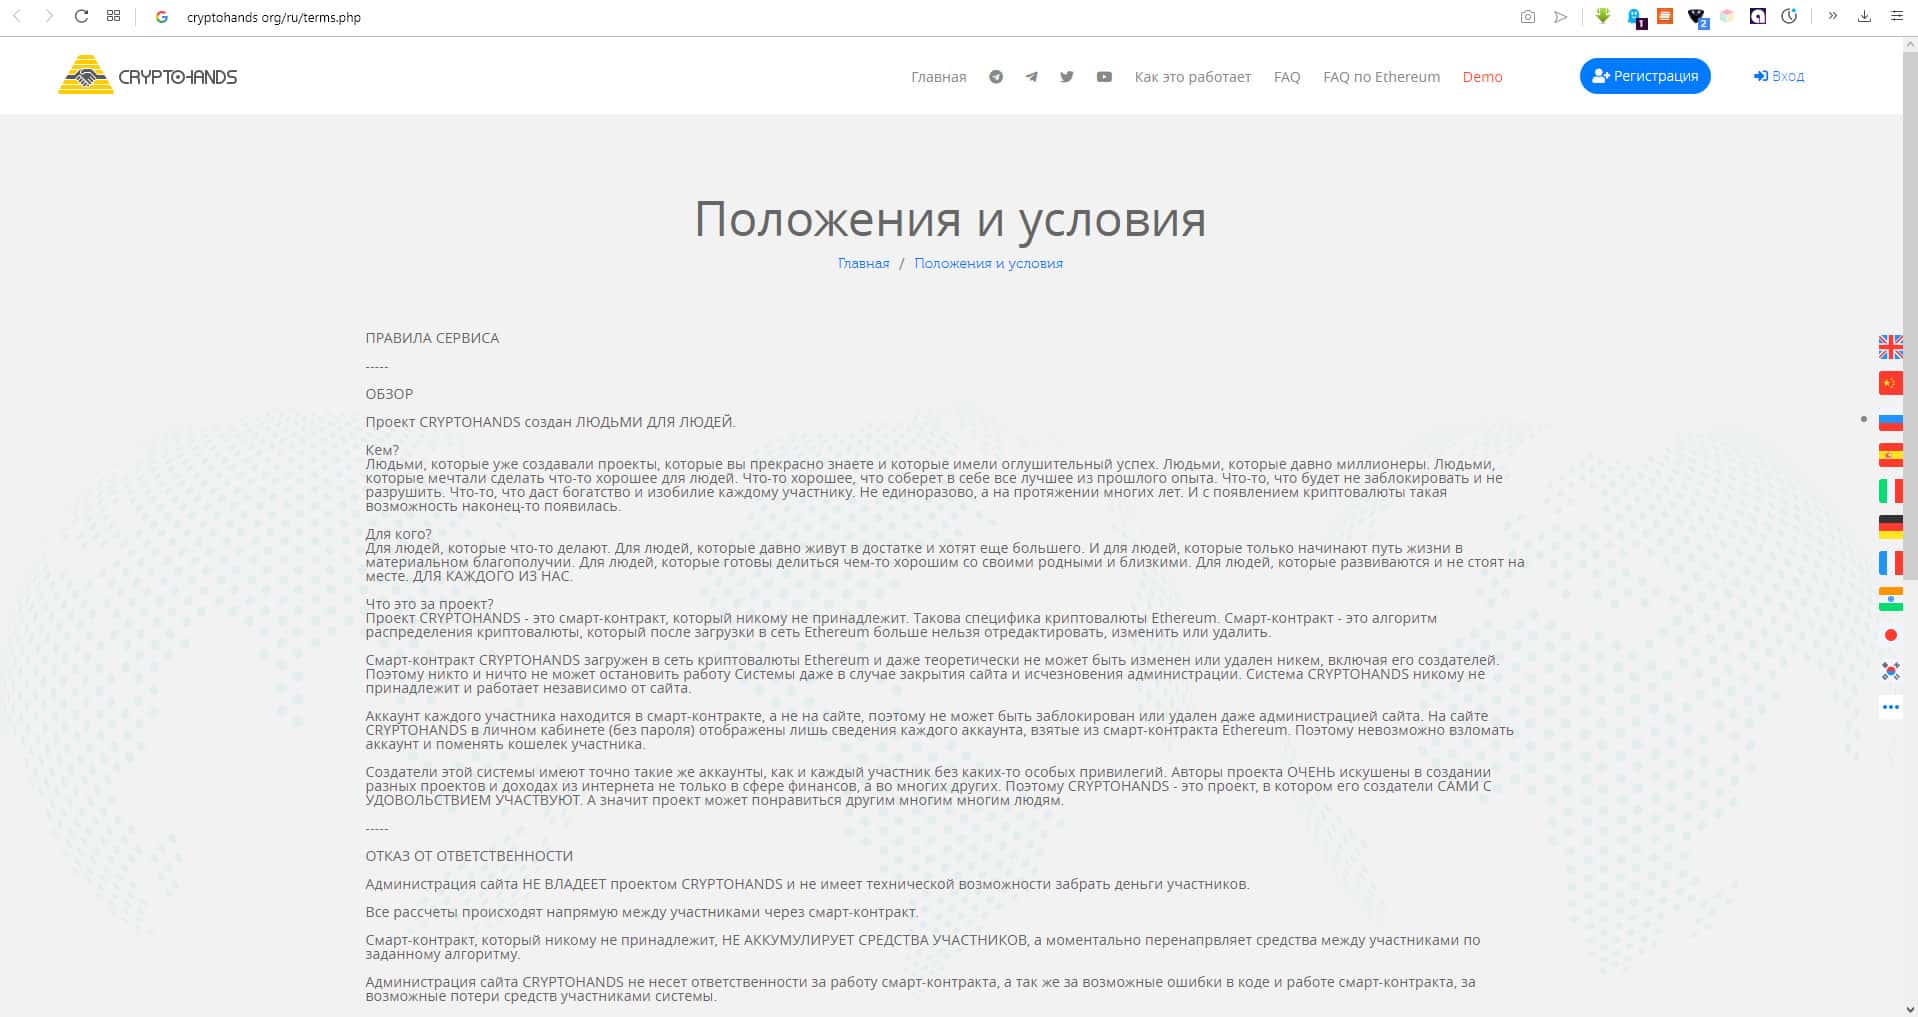
Task: Click the 'Кем?' question text
Action: point(382,450)
